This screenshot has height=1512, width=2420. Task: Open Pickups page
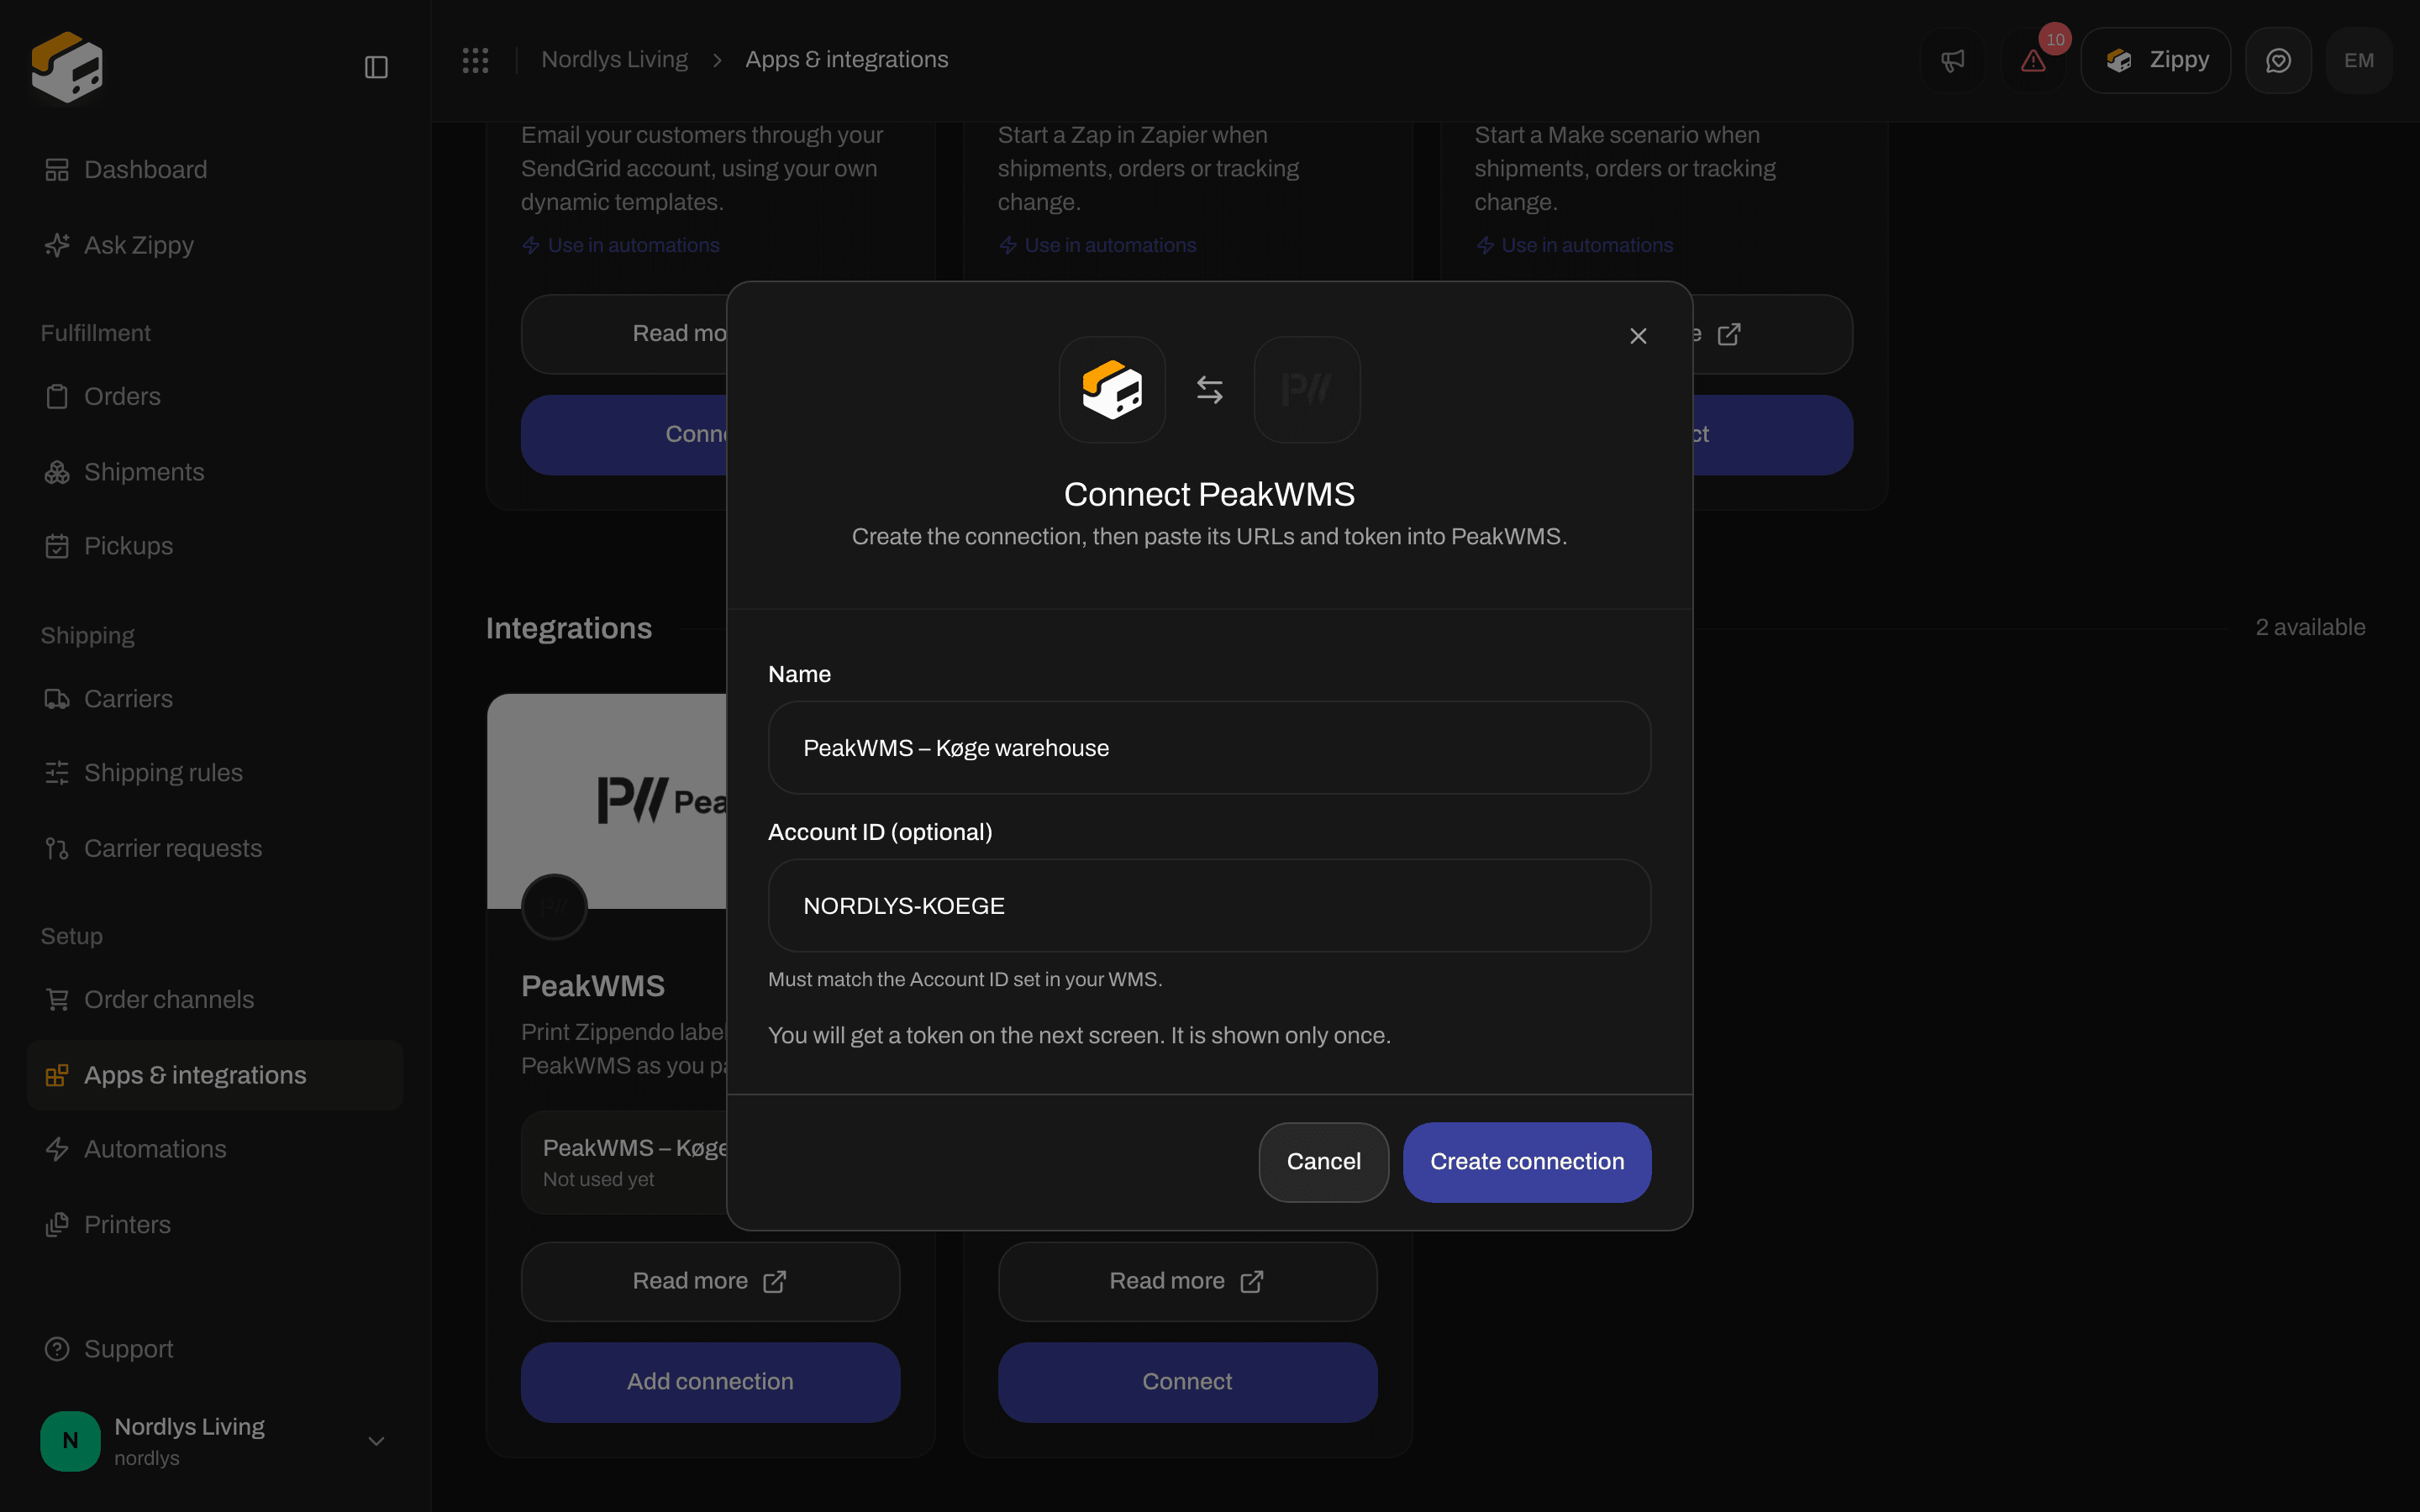215,546
